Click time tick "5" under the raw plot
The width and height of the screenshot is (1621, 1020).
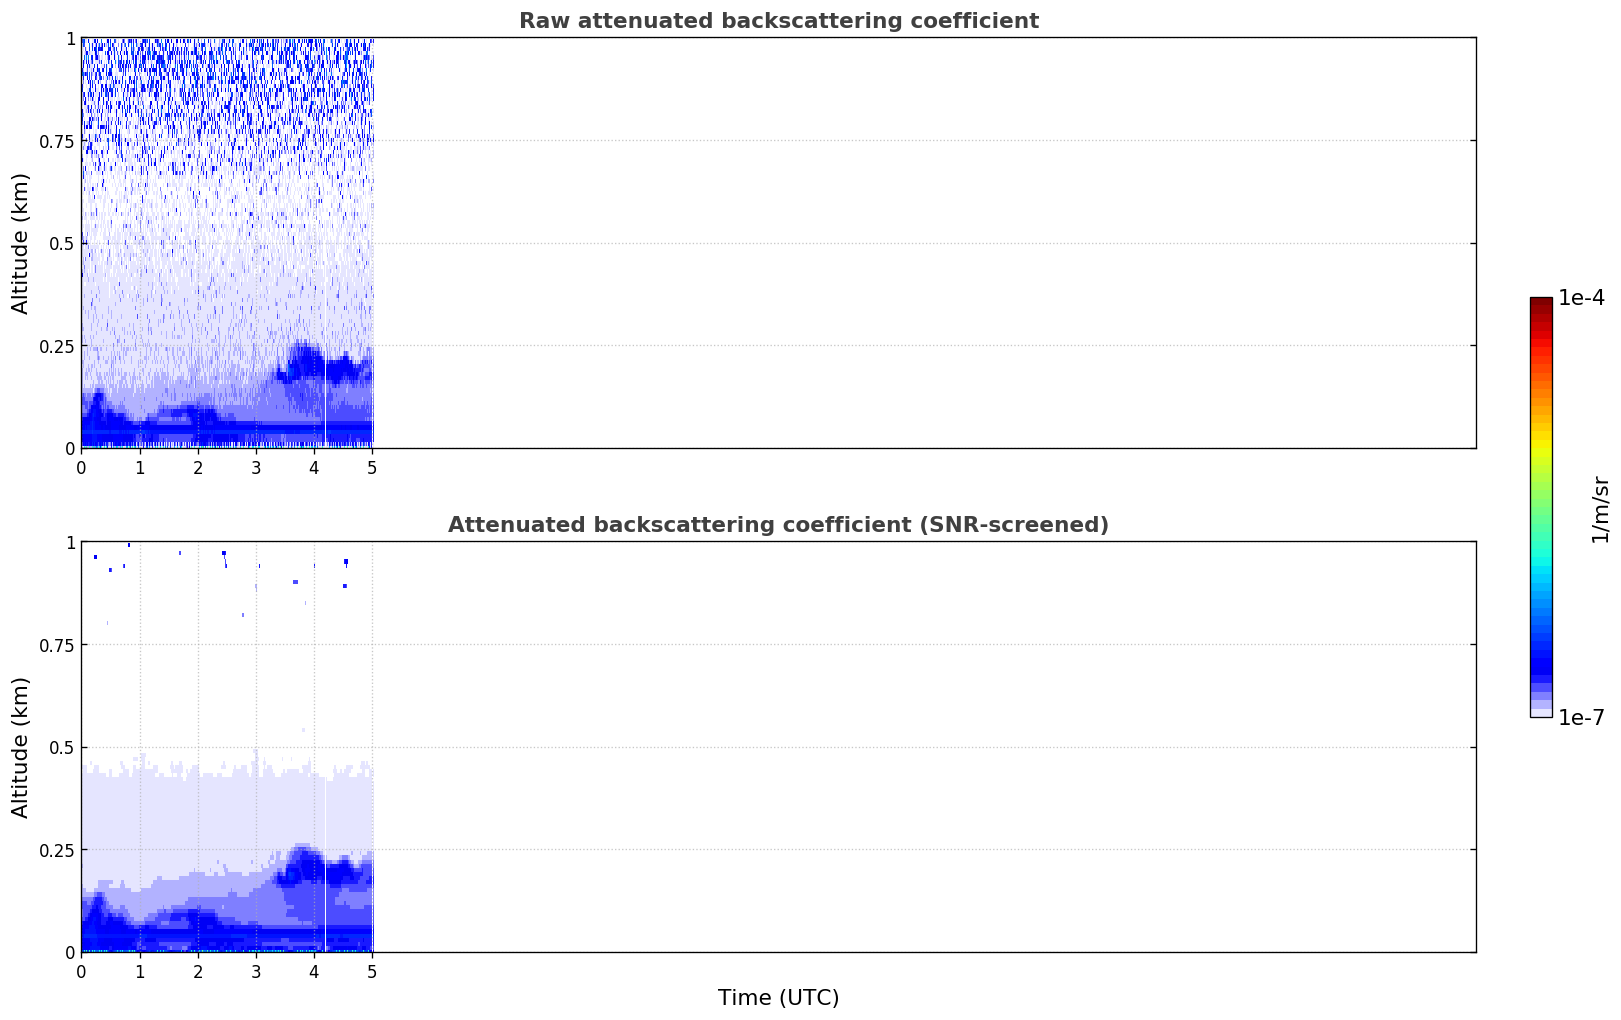[x=372, y=467]
